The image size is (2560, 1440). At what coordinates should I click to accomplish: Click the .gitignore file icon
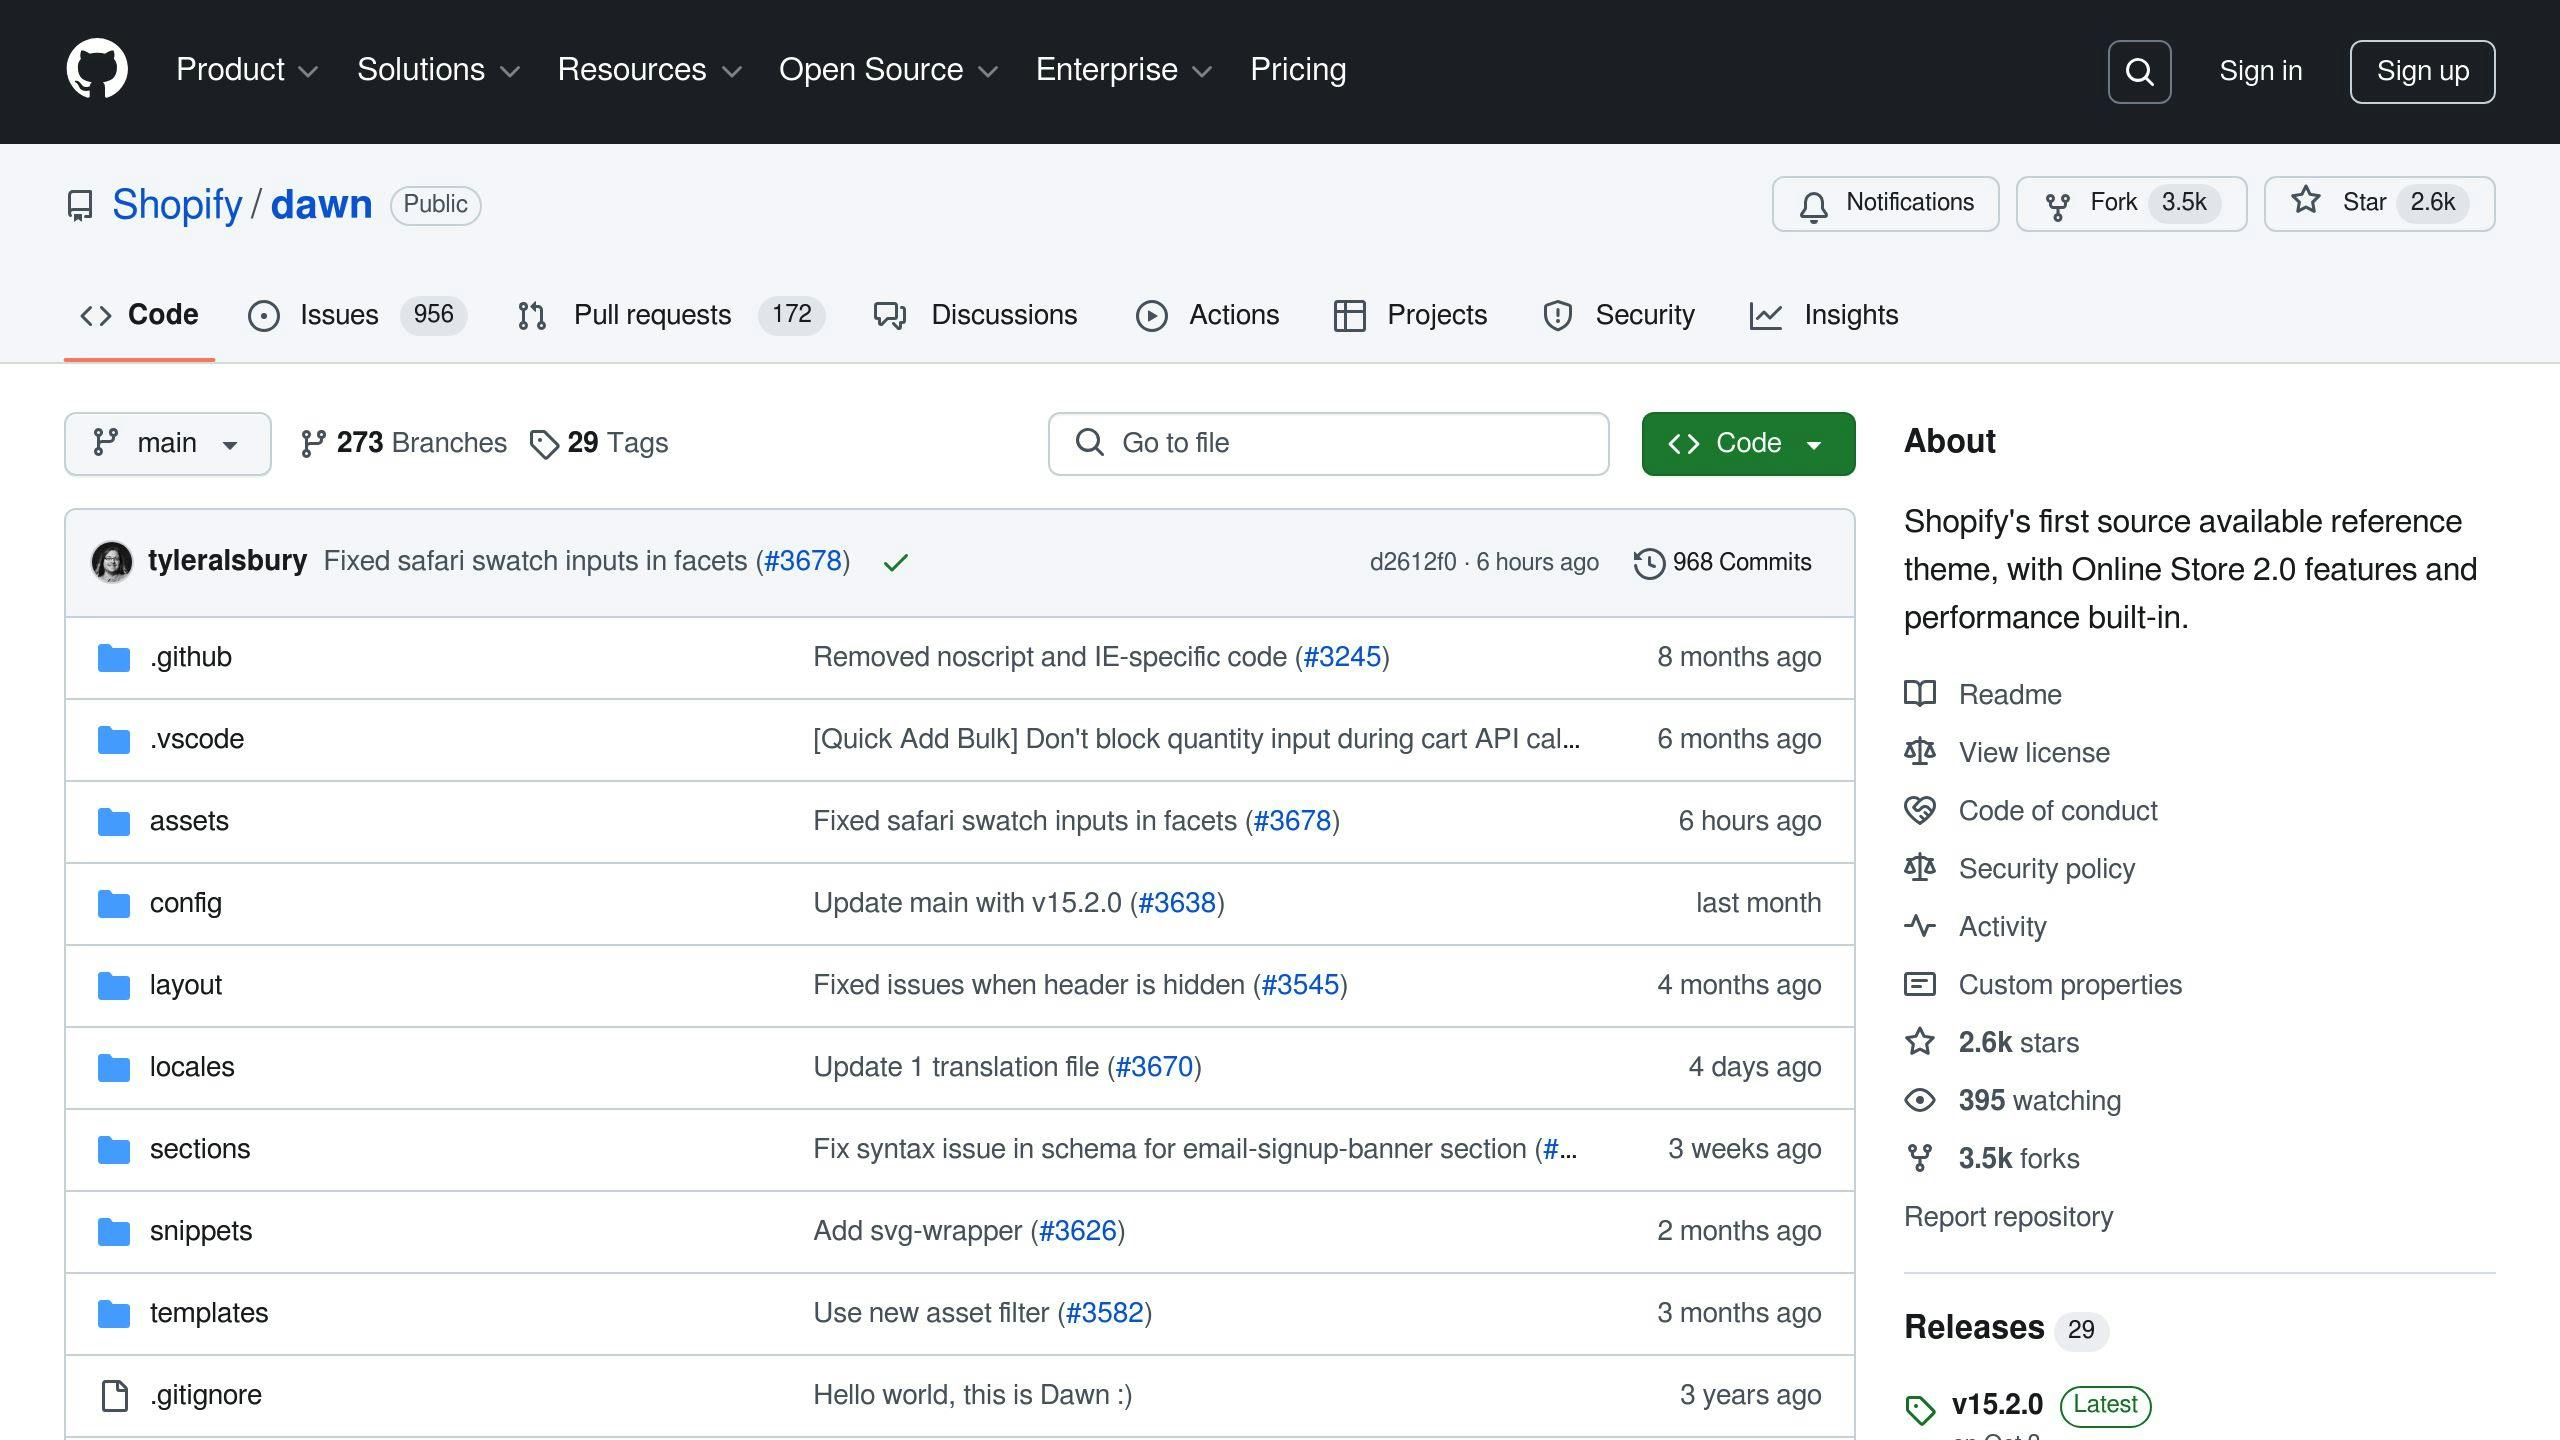[115, 1395]
